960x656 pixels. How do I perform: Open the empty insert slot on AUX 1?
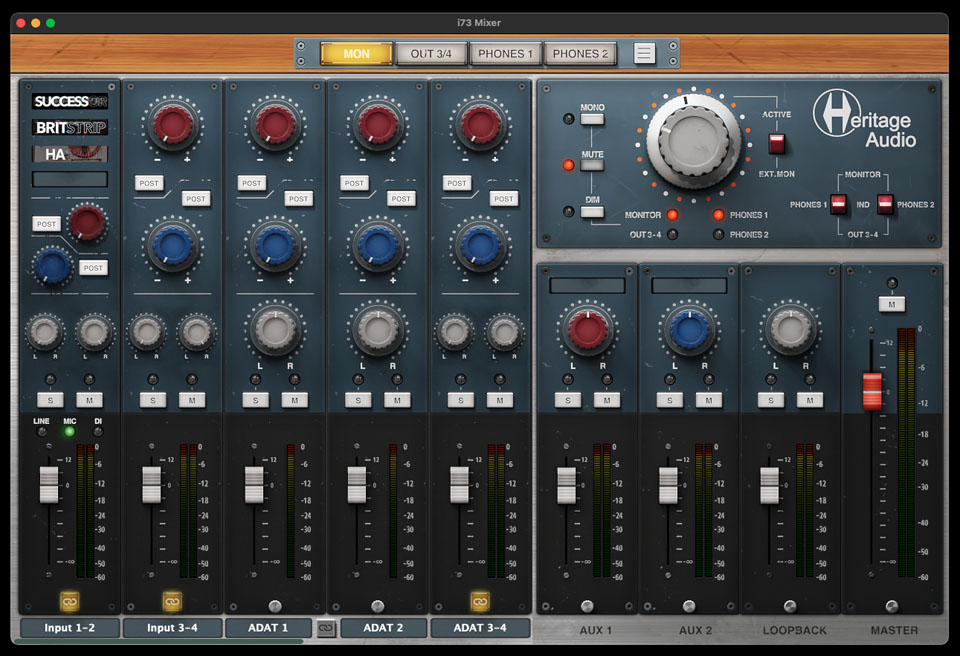pos(587,286)
